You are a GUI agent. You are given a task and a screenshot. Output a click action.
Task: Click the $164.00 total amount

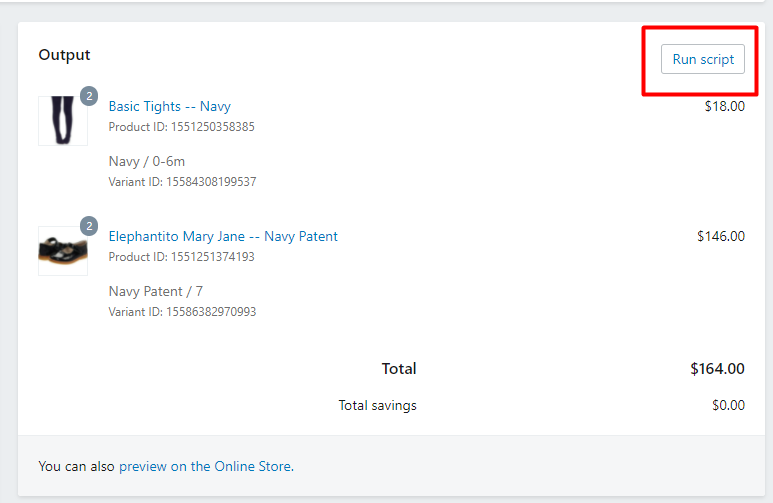[x=717, y=369]
